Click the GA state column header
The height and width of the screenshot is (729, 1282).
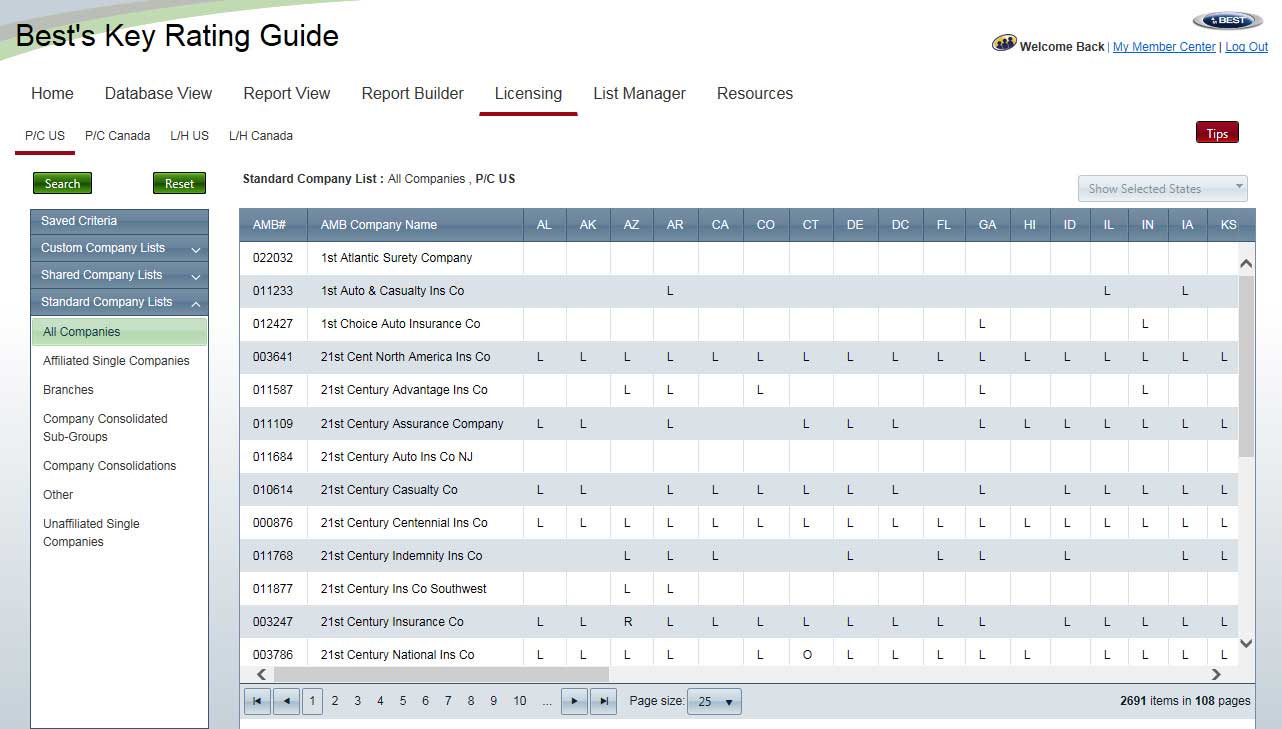pyautogui.click(x=987, y=224)
